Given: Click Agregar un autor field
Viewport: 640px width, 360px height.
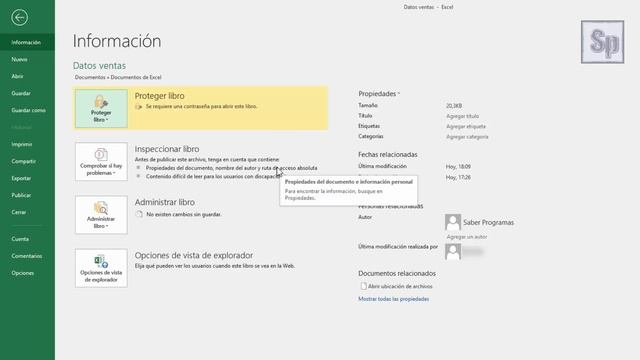Looking at the screenshot, I should click(467, 237).
